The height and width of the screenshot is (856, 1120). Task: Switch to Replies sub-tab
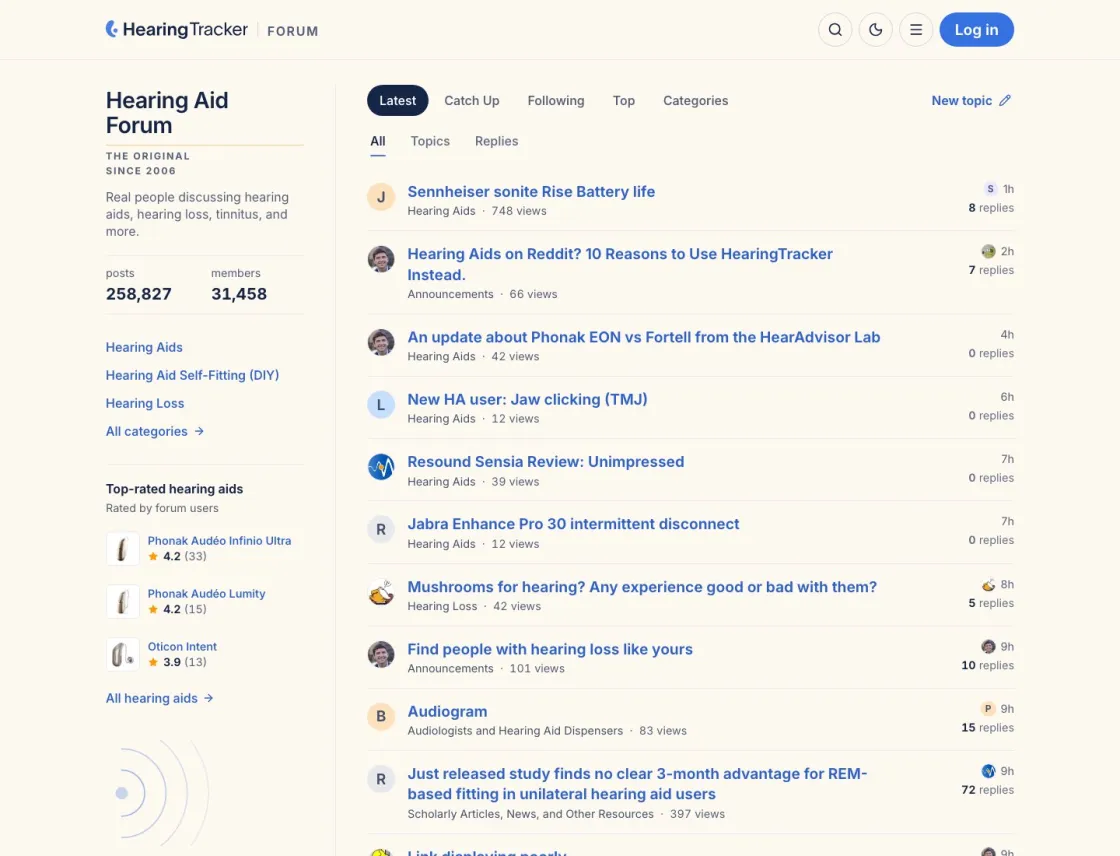coord(496,141)
